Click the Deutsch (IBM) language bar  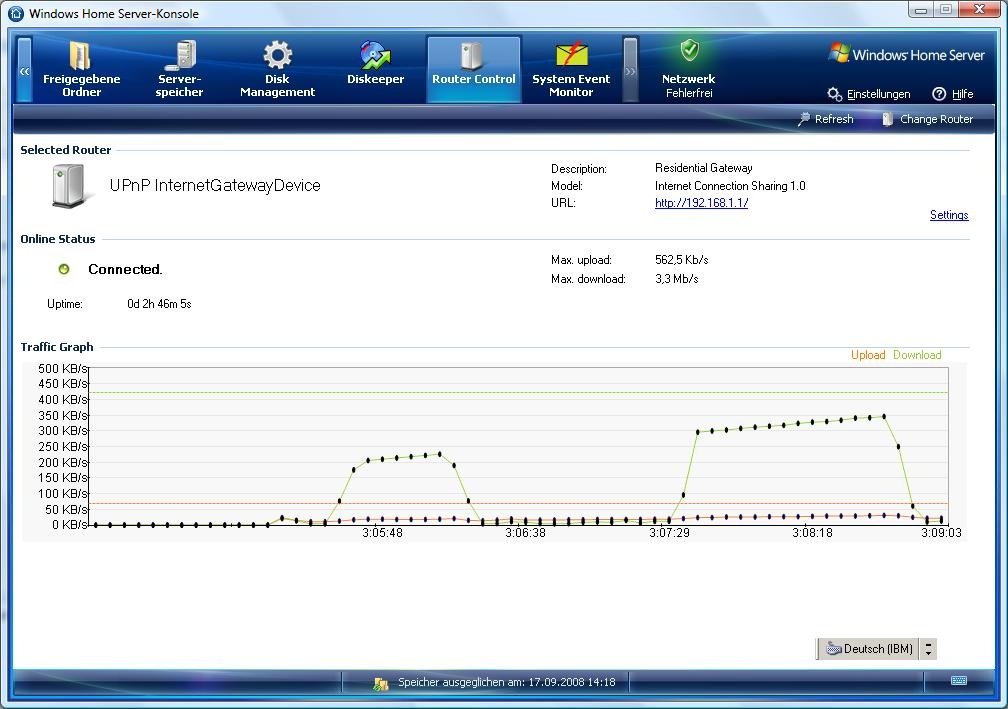click(870, 649)
